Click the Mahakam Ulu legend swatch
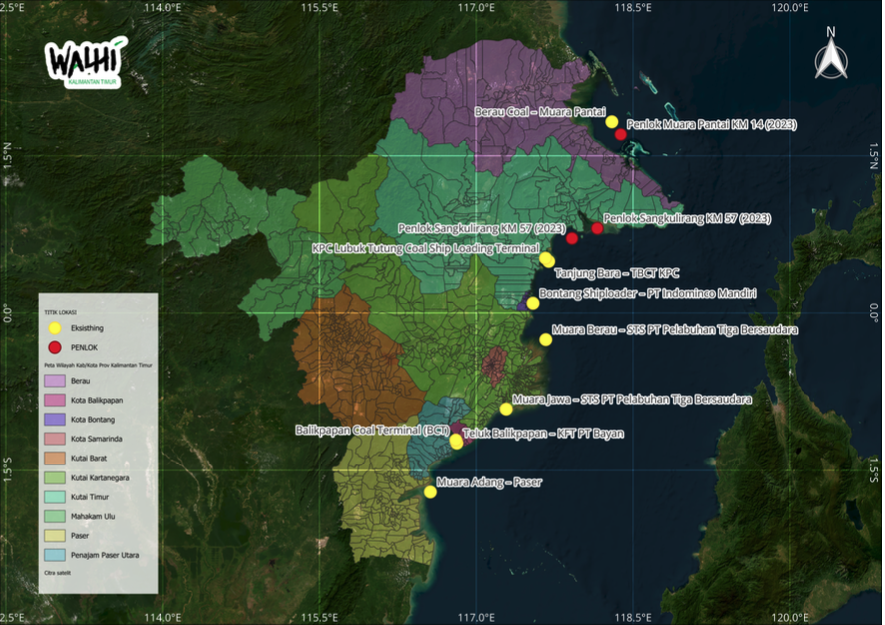885x625 pixels. tap(55, 516)
